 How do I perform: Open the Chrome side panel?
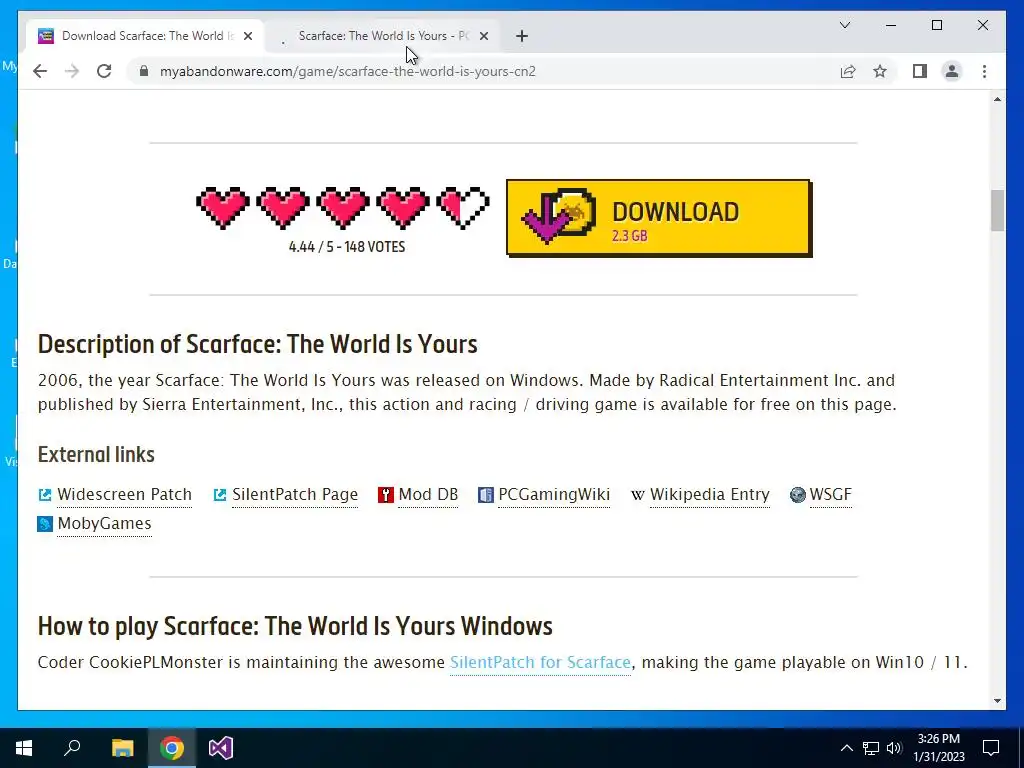pos(920,71)
